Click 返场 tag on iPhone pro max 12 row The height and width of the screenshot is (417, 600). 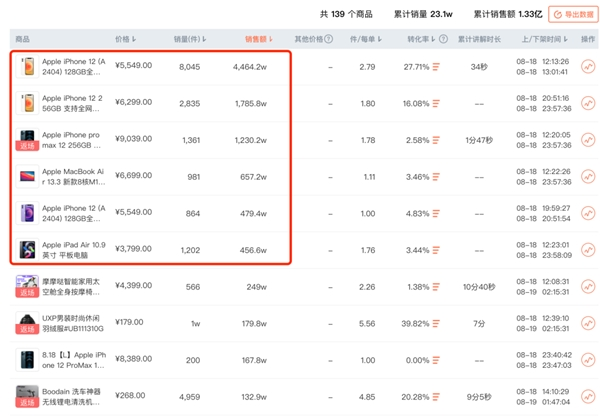point(27,146)
